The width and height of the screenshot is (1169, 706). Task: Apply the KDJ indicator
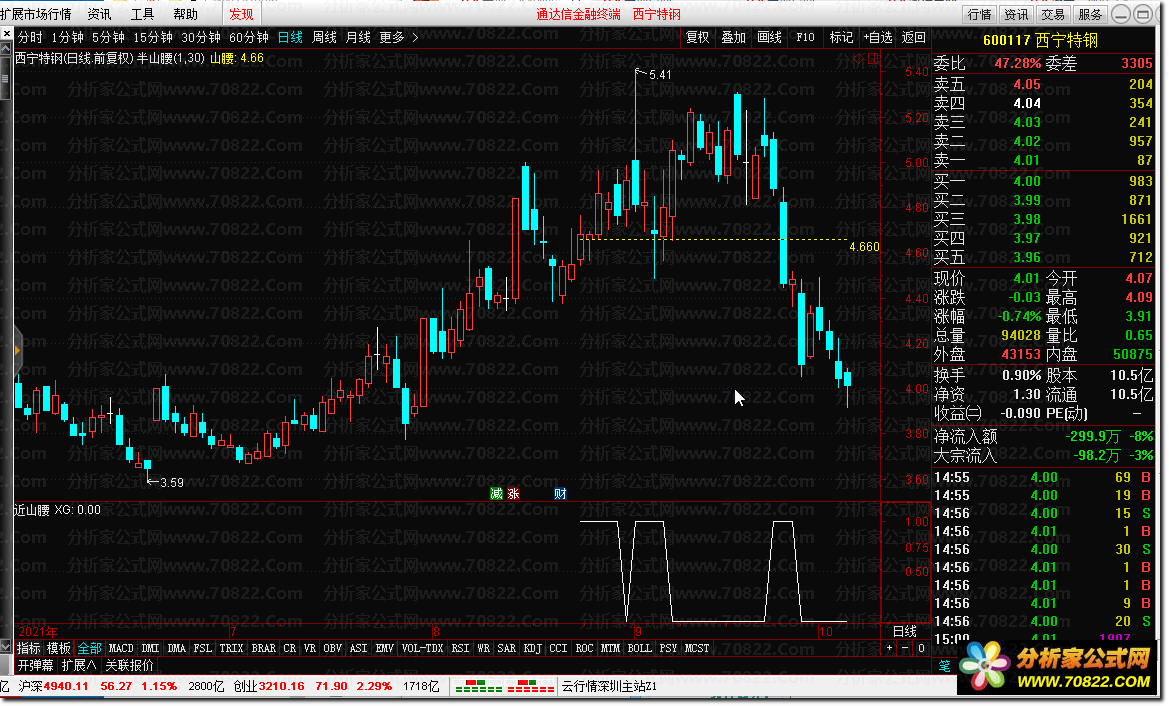[532, 648]
